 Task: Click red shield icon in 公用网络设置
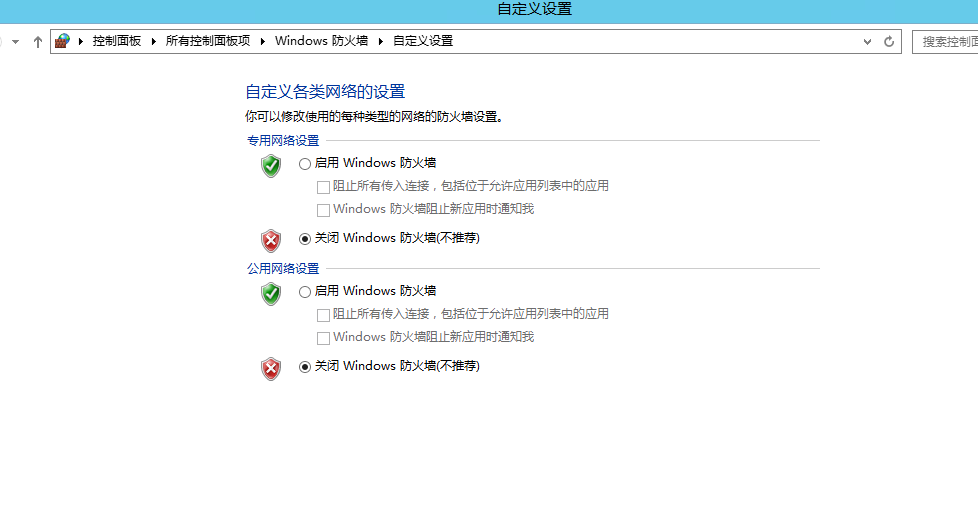271,369
